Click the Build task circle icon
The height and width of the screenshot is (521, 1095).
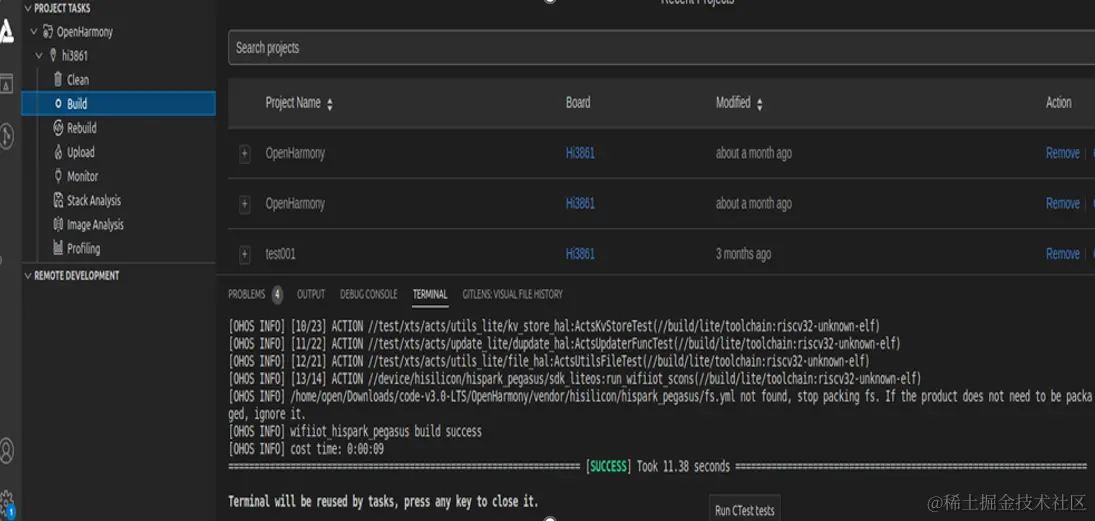[59, 104]
